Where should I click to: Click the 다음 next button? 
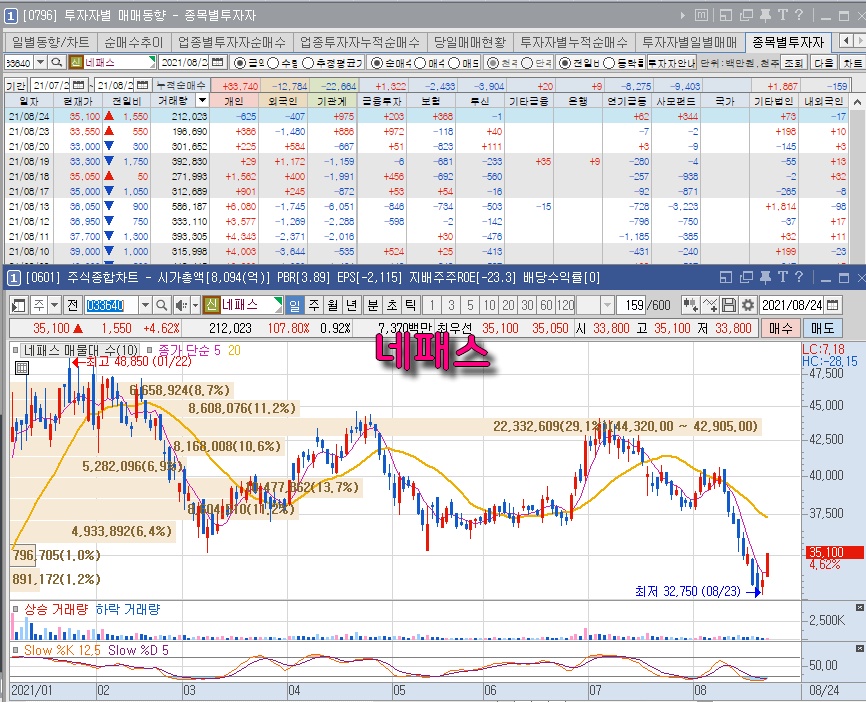click(823, 63)
